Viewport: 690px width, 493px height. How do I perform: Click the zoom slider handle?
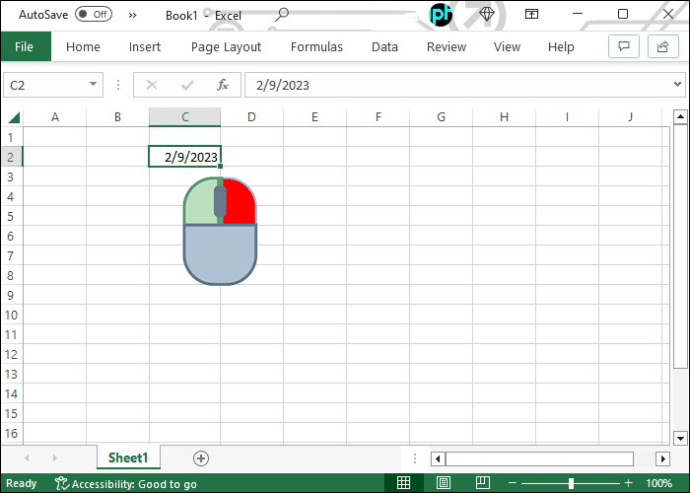click(571, 483)
